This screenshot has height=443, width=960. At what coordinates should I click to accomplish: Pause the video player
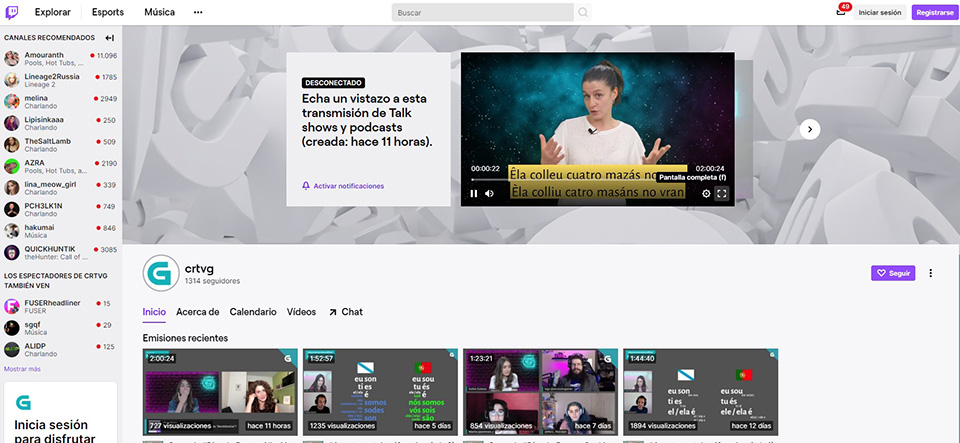pyautogui.click(x=474, y=193)
